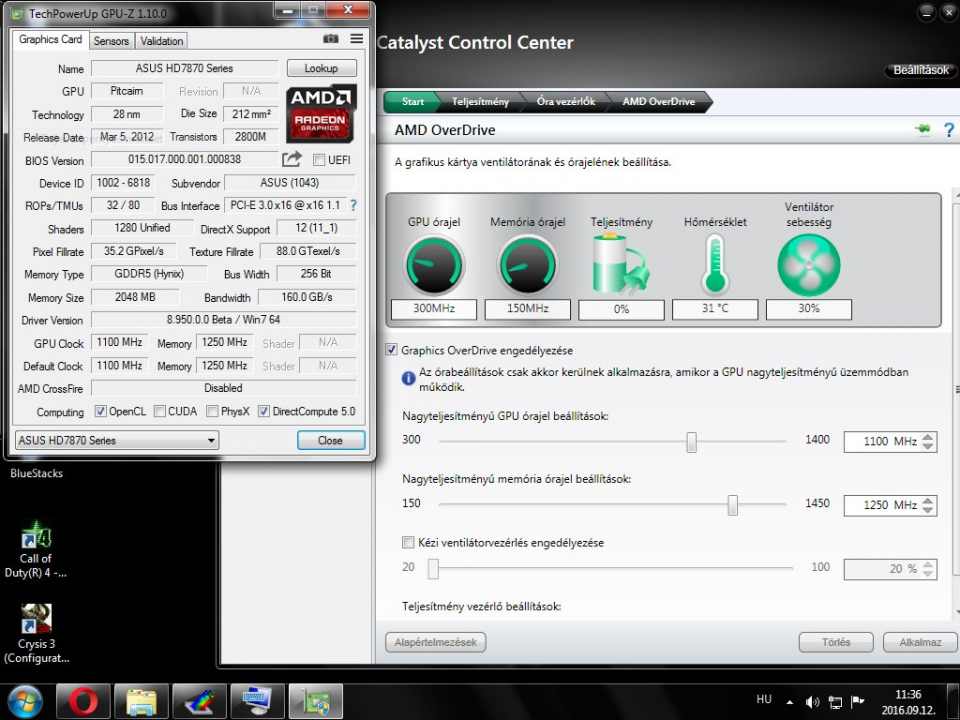The height and width of the screenshot is (720, 960).
Task: Toggle the DirectCompute 5.0 checkbox
Action: (264, 411)
